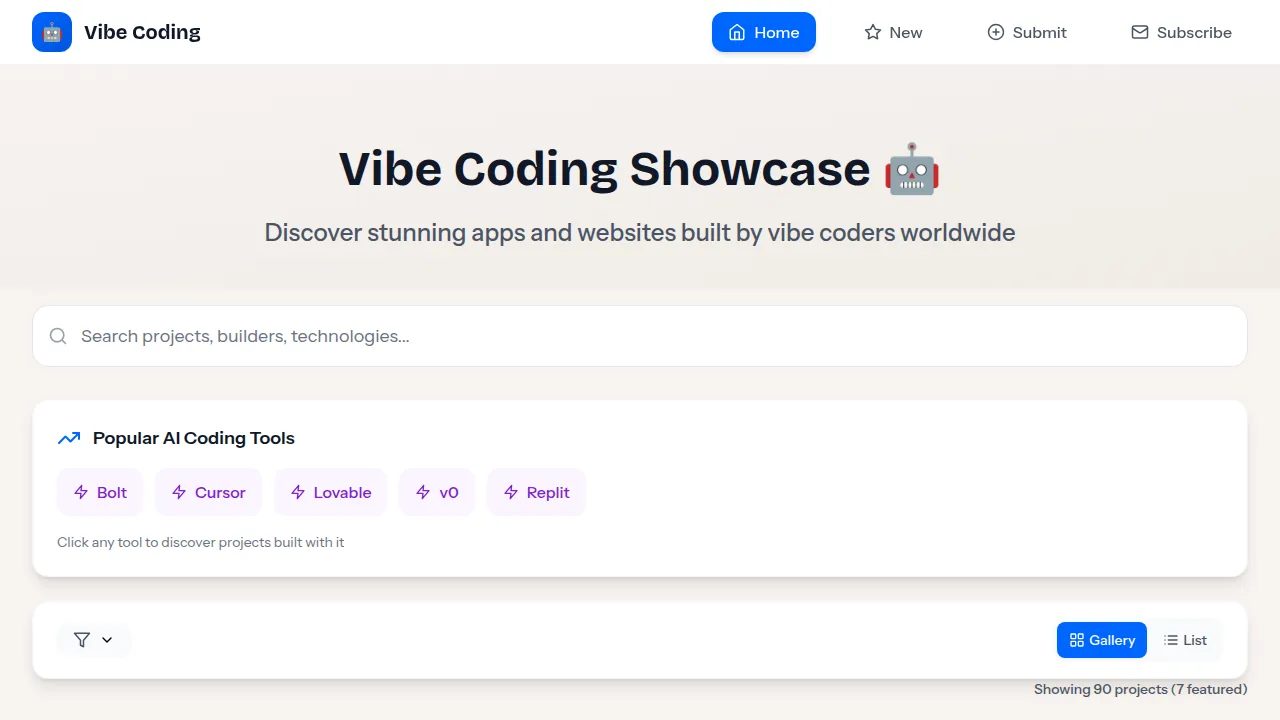Open the Subscribe page

1181,32
